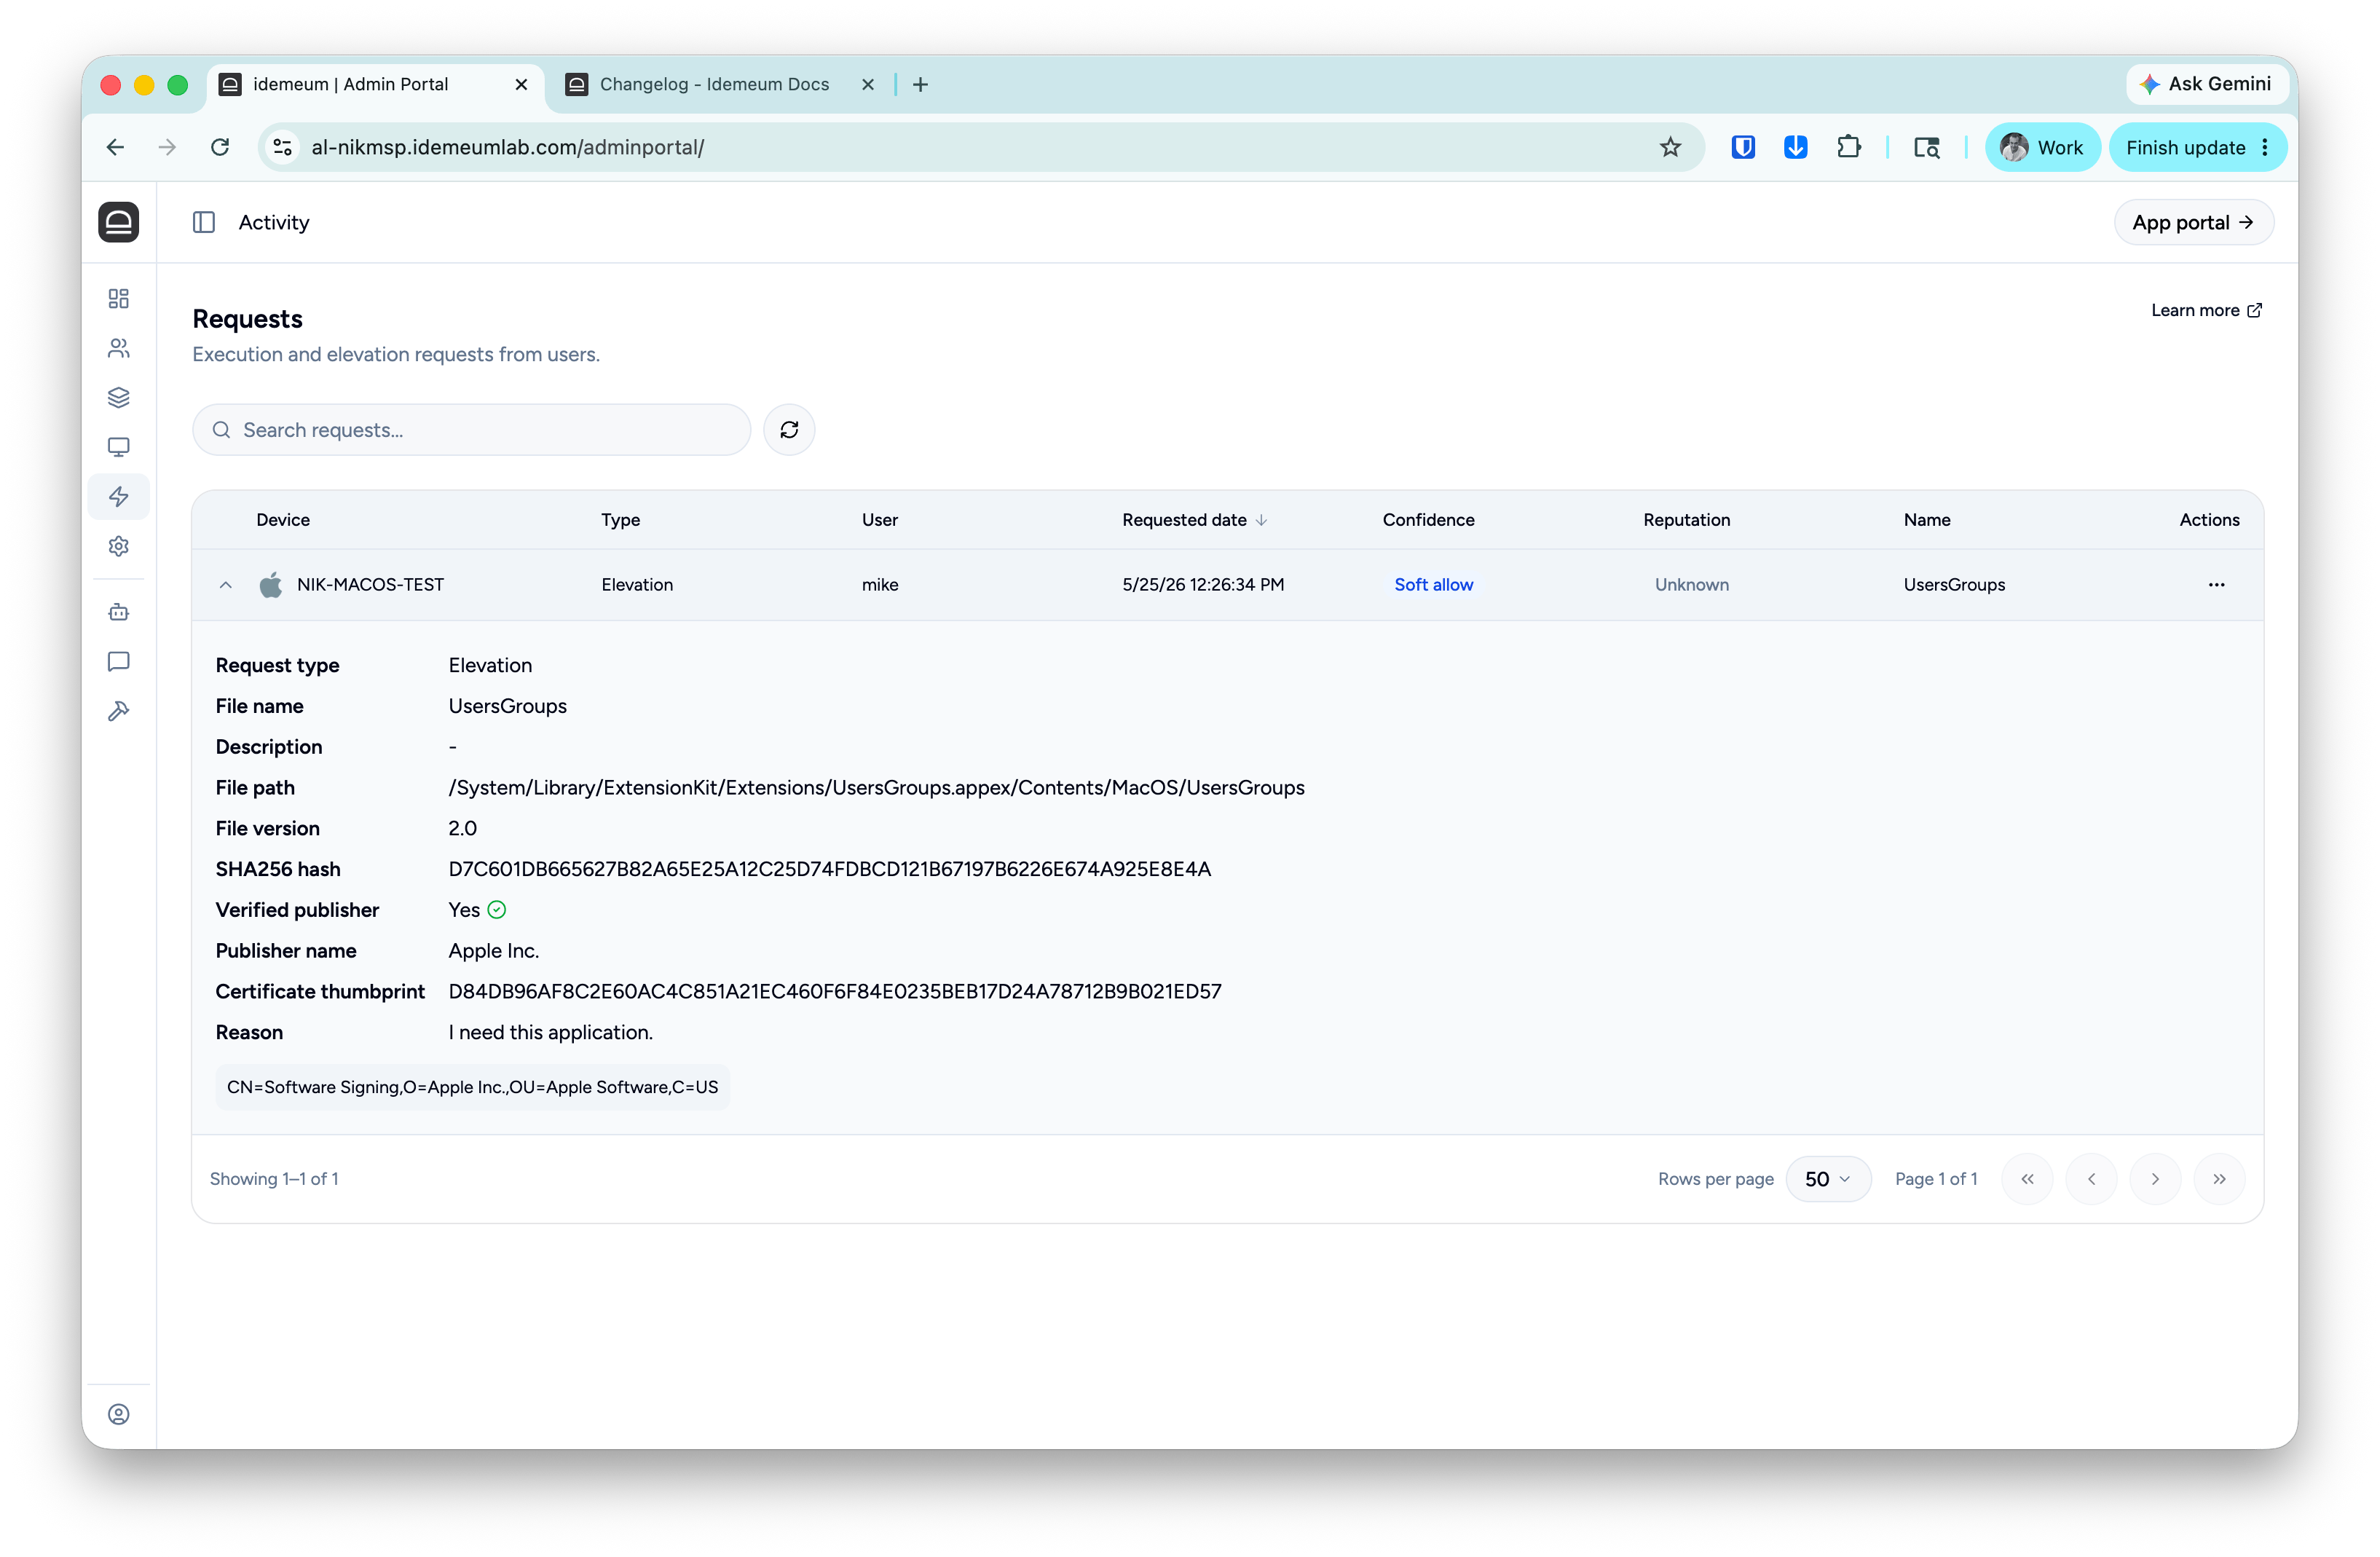Open the hammer tools icon in sidebar
This screenshot has height=1557, width=2380.
pyautogui.click(x=118, y=711)
